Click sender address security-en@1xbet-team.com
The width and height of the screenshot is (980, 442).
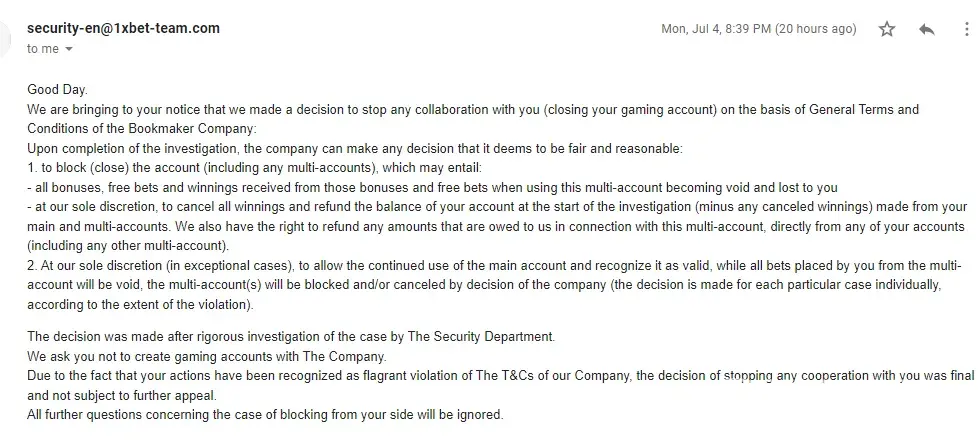123,28
